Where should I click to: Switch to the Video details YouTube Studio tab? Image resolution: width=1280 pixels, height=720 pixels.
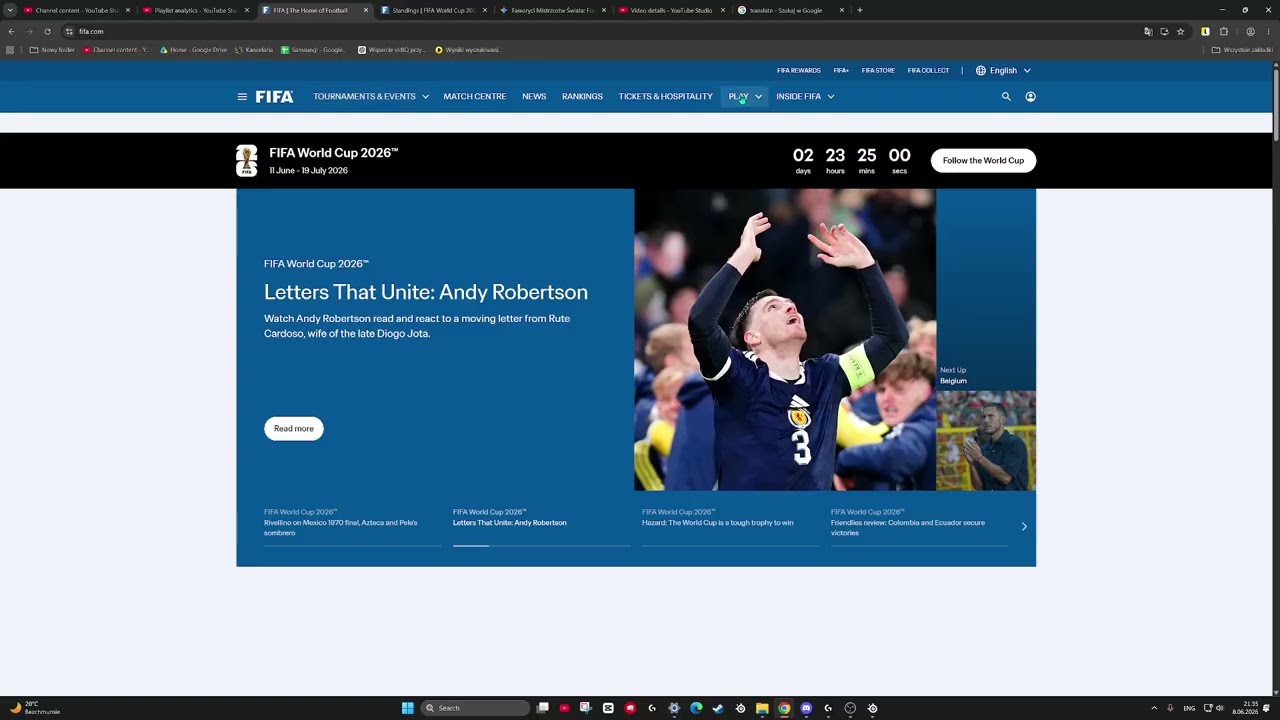(671, 10)
